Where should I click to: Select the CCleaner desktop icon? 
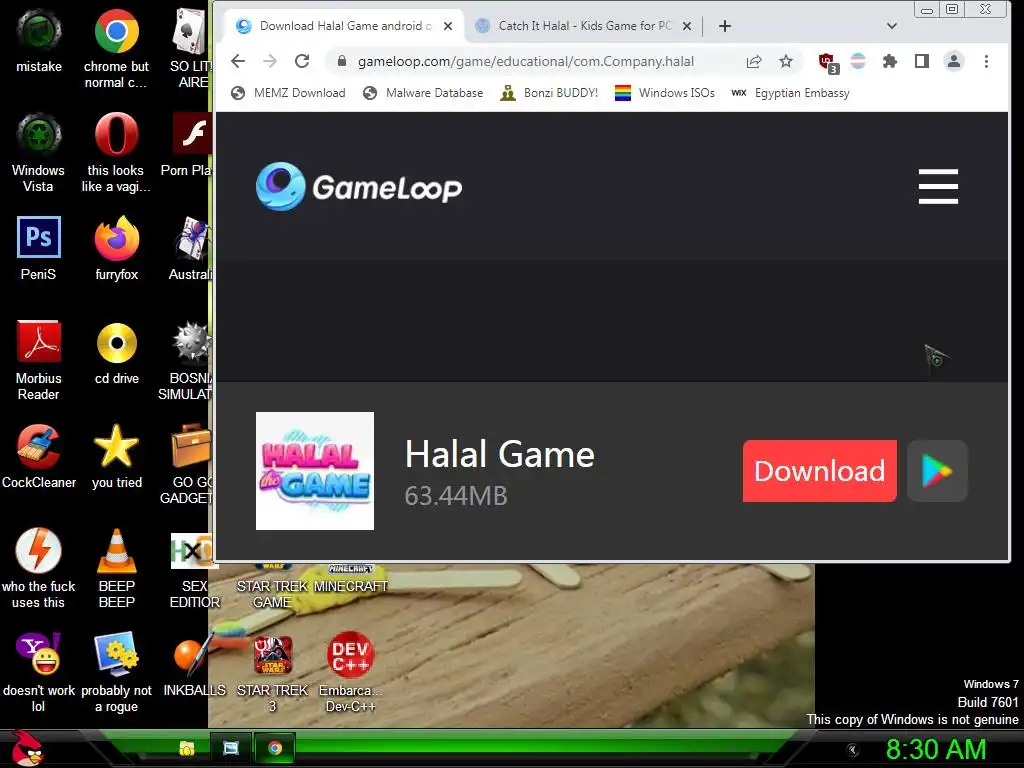[39, 456]
